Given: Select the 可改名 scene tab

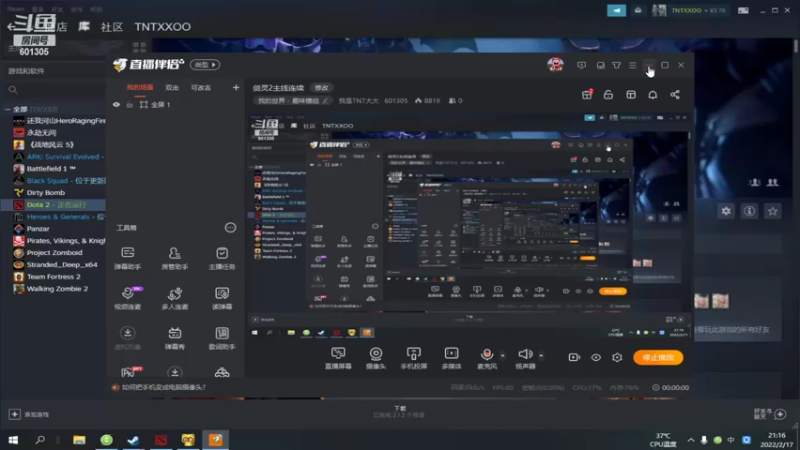Looking at the screenshot, I should point(201,87).
